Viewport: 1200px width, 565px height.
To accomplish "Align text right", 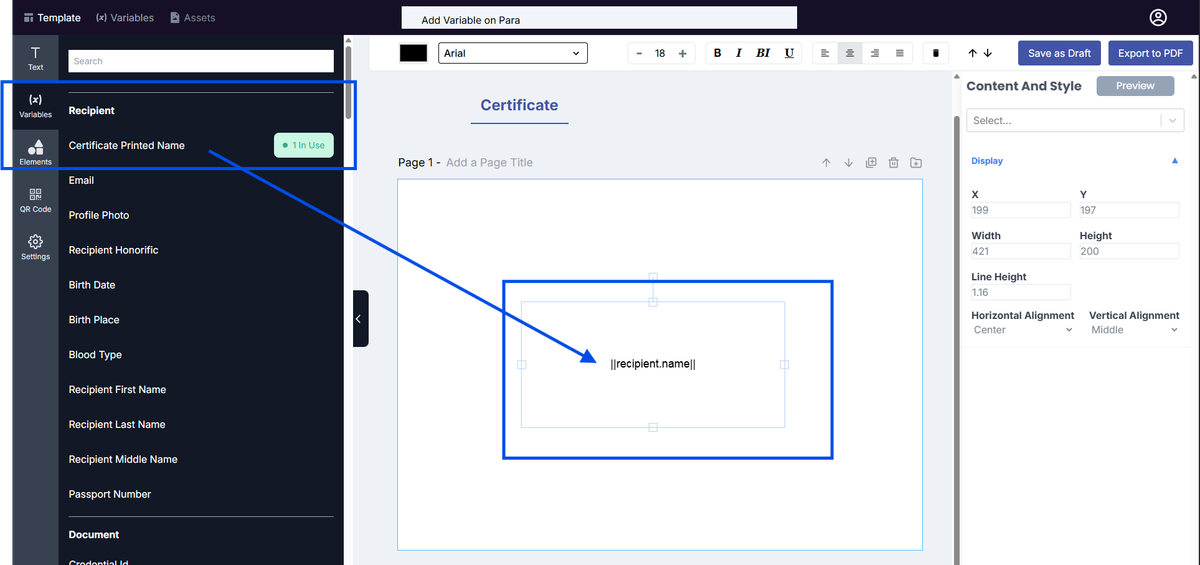I will [875, 53].
